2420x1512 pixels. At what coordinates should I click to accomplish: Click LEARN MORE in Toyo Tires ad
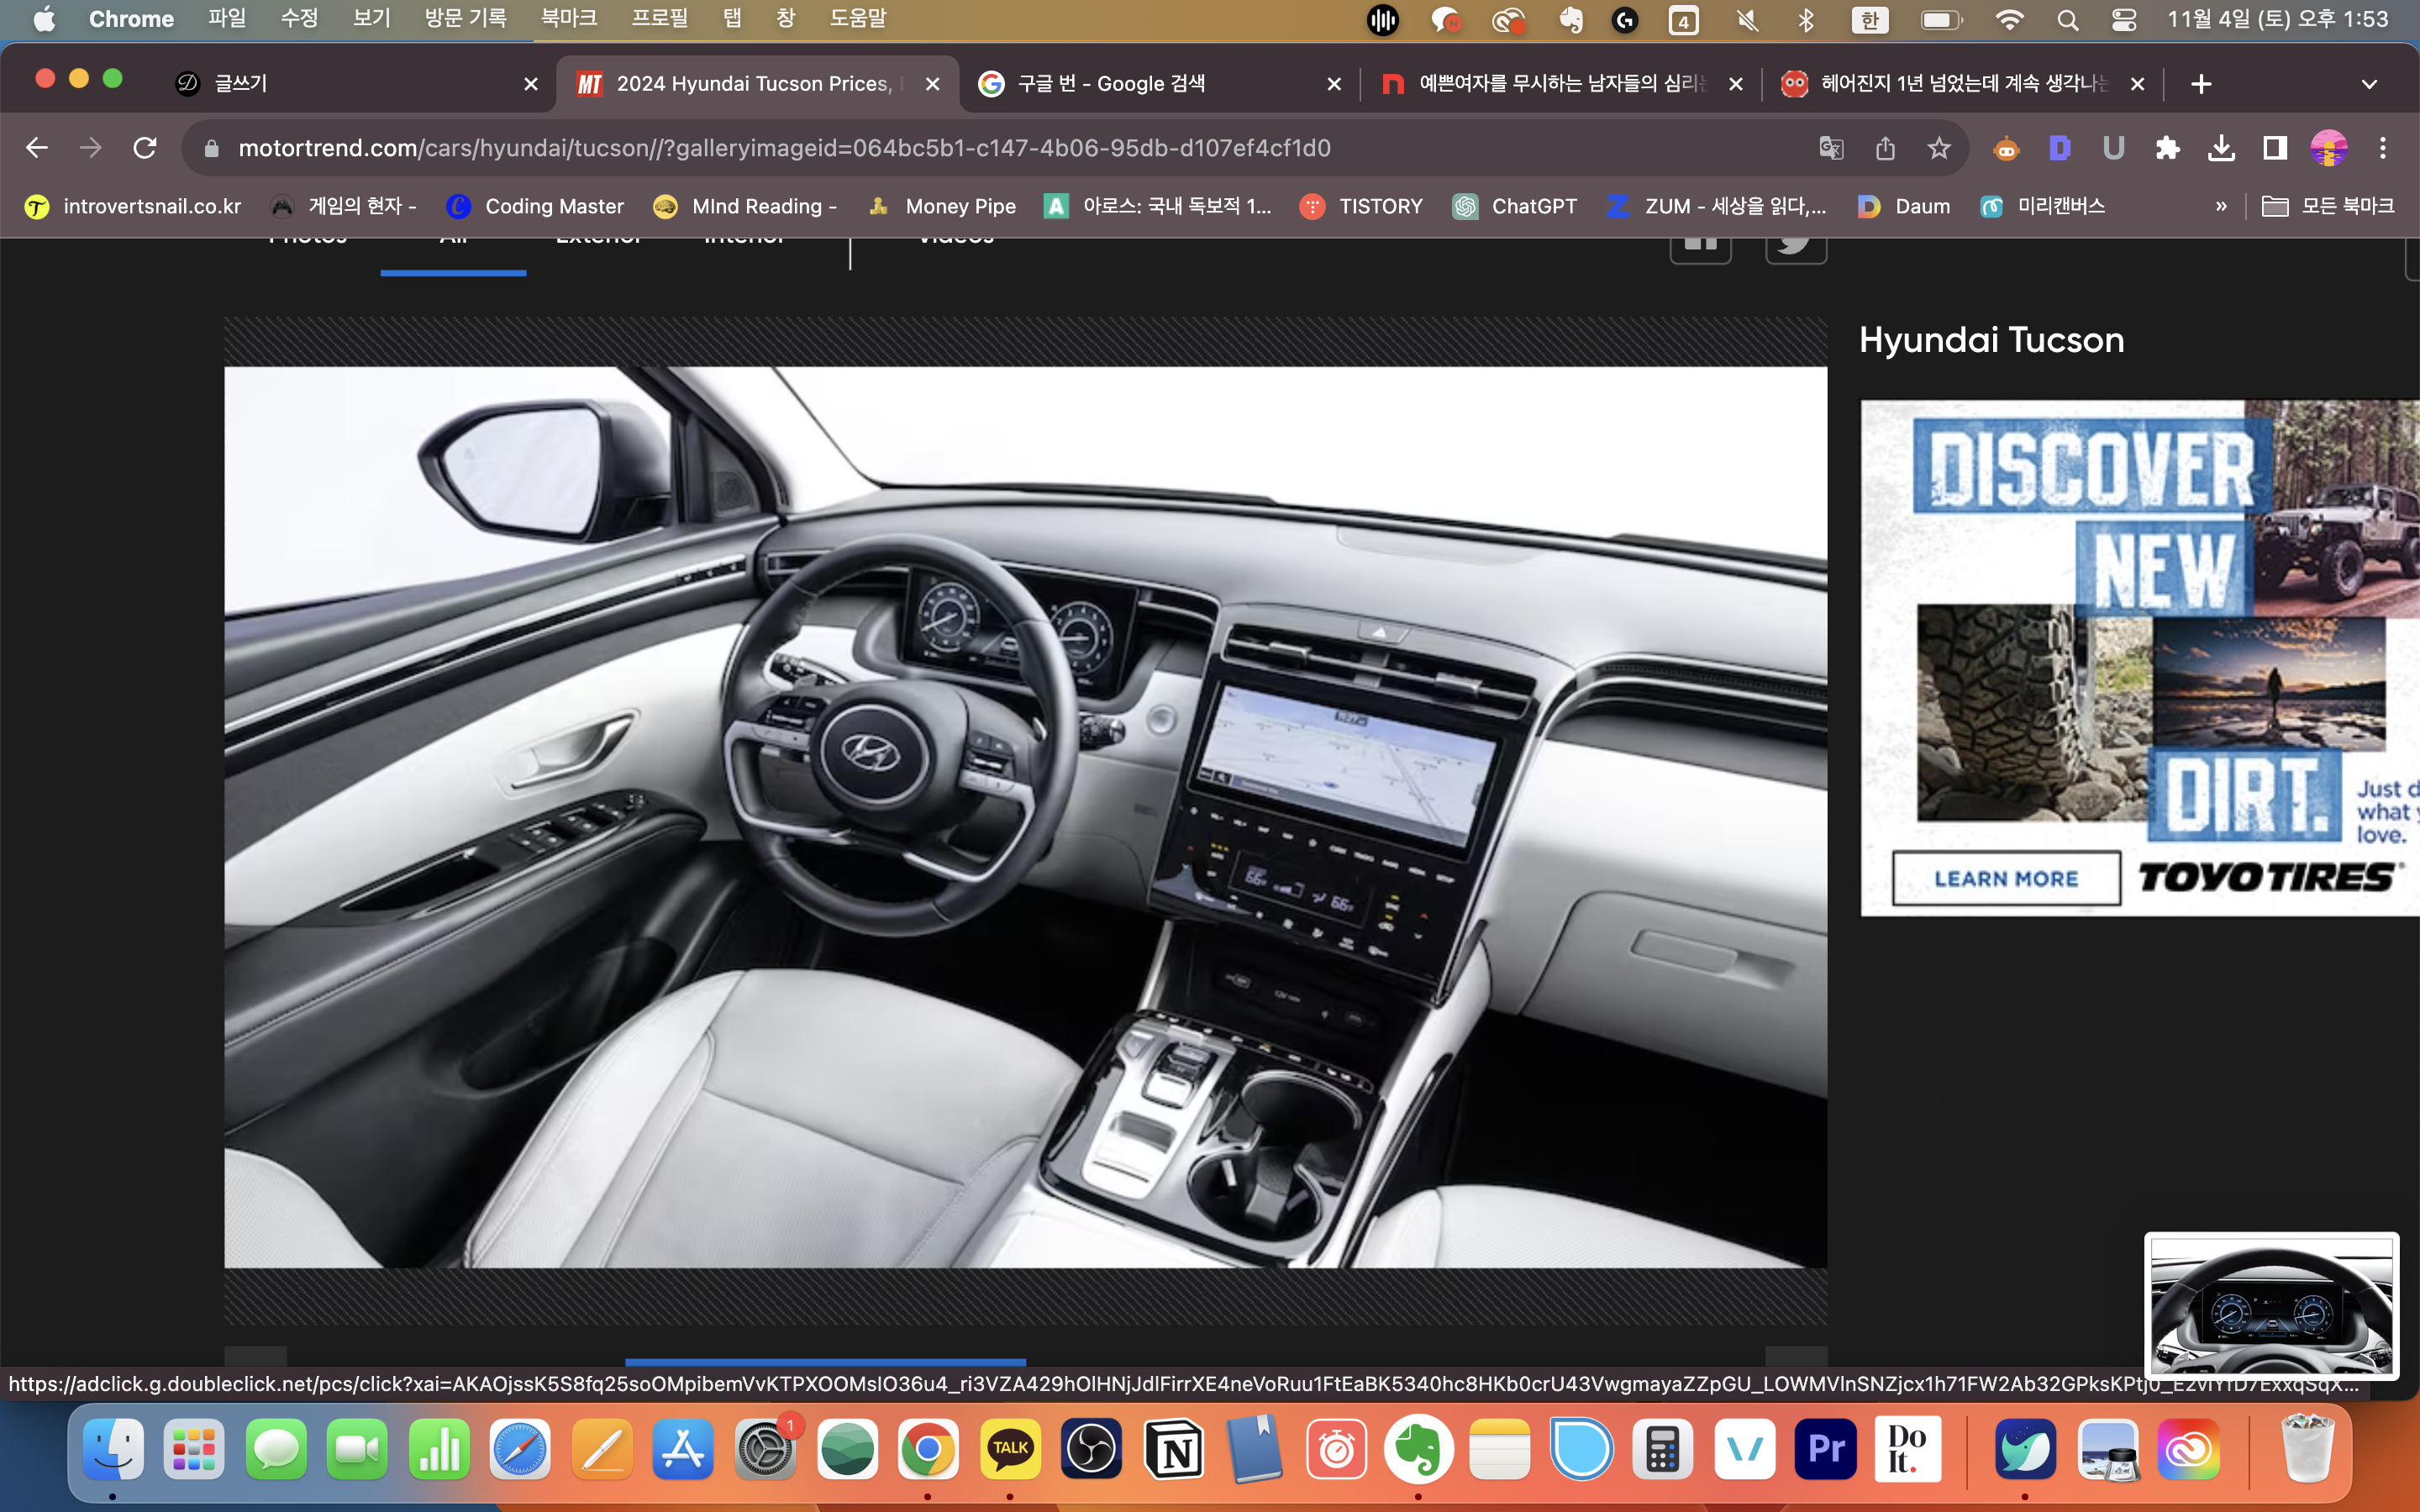point(2006,878)
